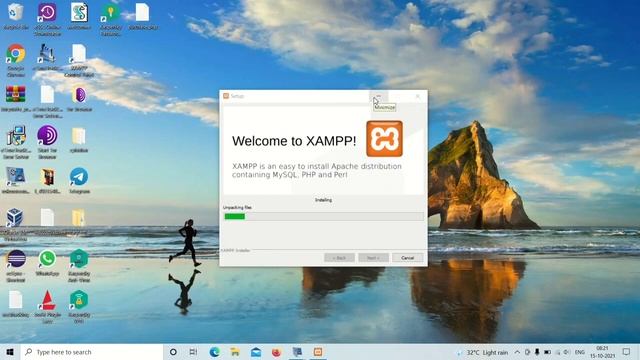The width and height of the screenshot is (640, 360).
Task: Open the Kaspersky Password Manager key icon
Action: (111, 13)
